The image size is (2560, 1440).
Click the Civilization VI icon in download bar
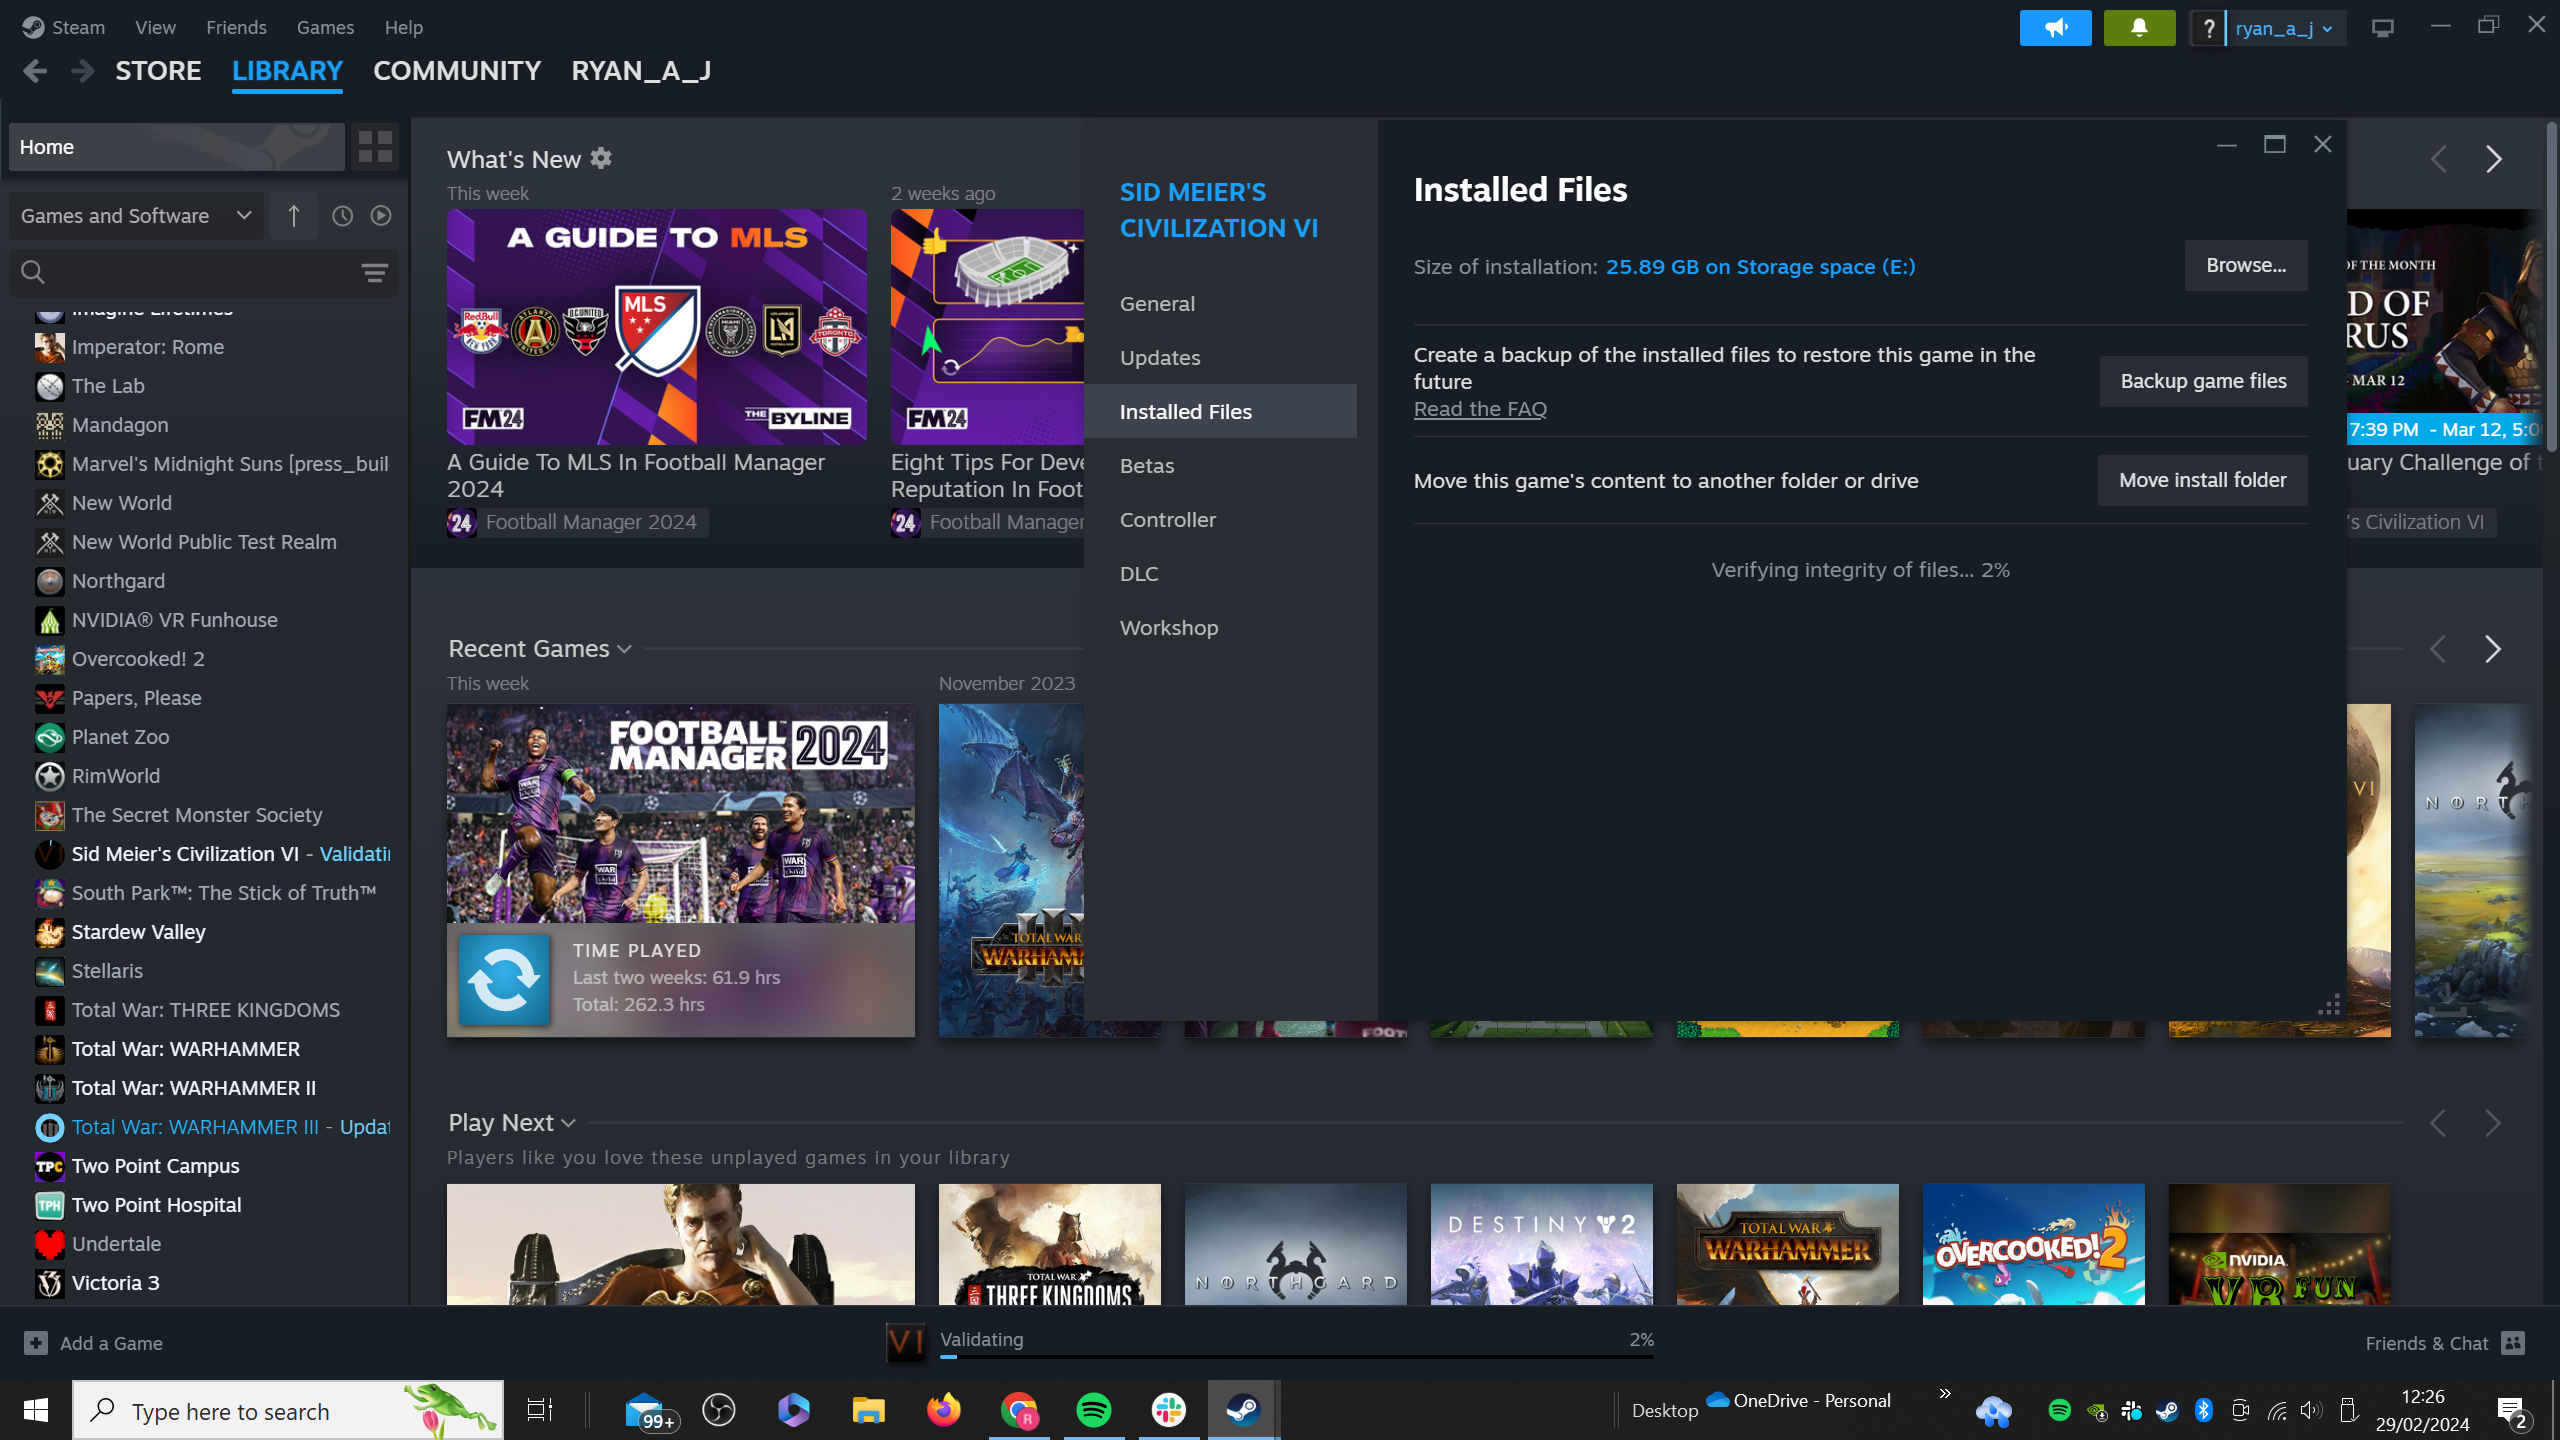click(906, 1343)
